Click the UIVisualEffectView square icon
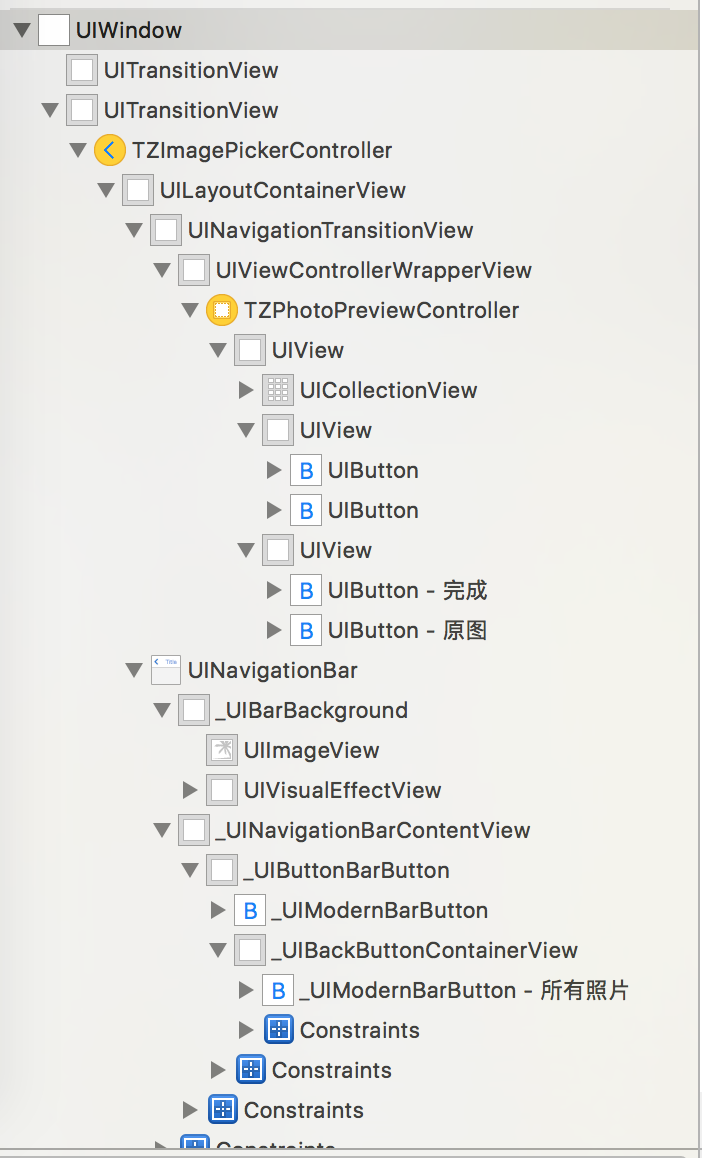Viewport: 702px width, 1158px height. pyautogui.click(x=221, y=790)
